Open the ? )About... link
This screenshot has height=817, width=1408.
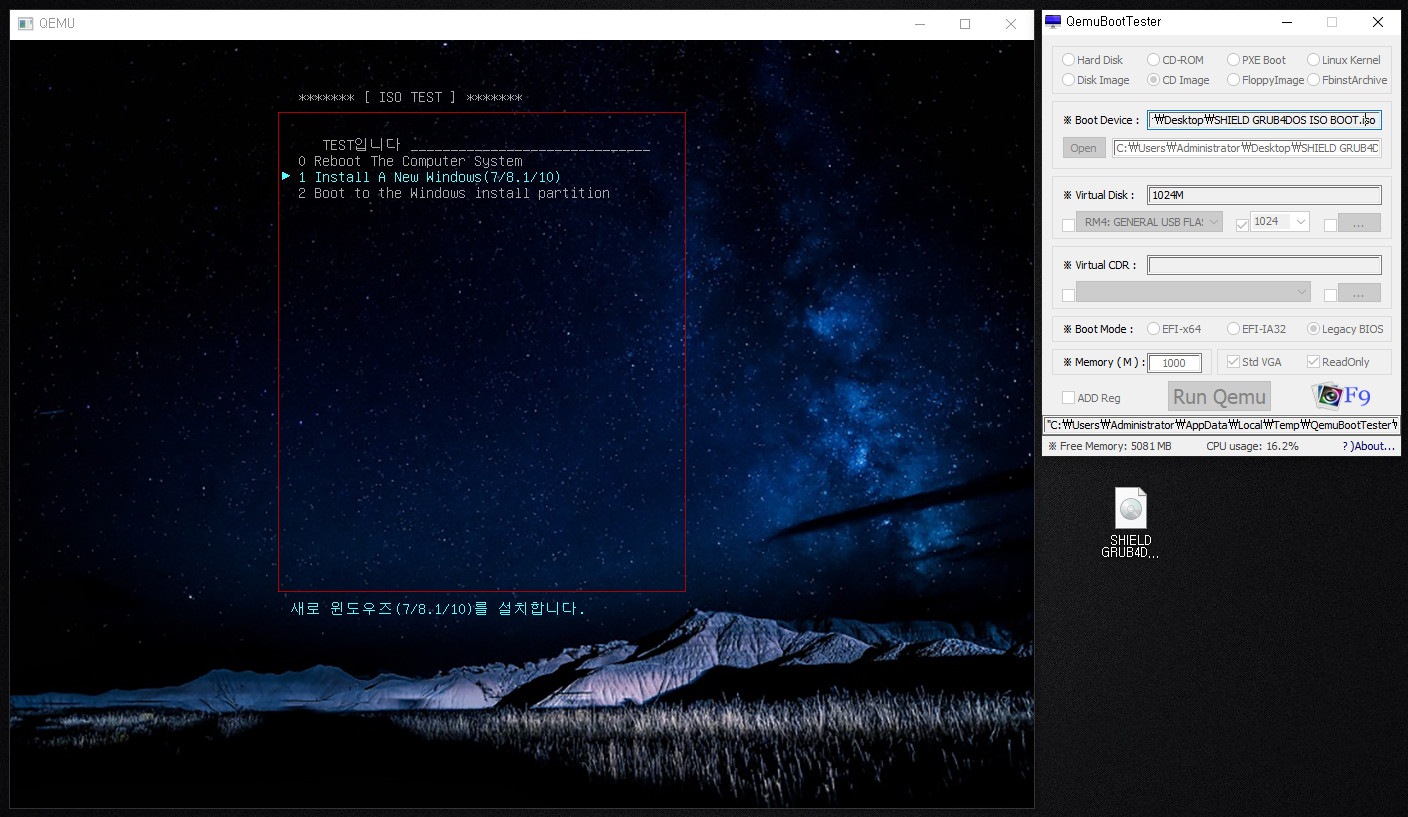[1369, 446]
